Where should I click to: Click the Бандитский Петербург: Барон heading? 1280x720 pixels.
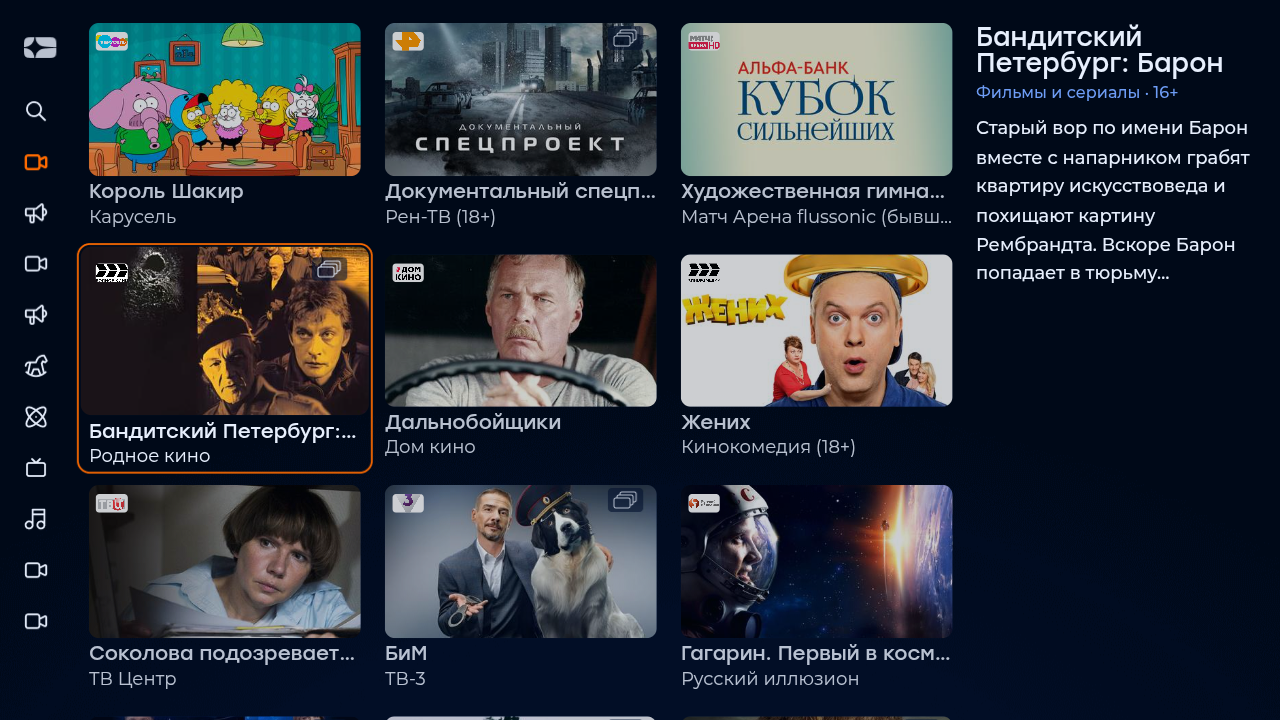click(1100, 50)
